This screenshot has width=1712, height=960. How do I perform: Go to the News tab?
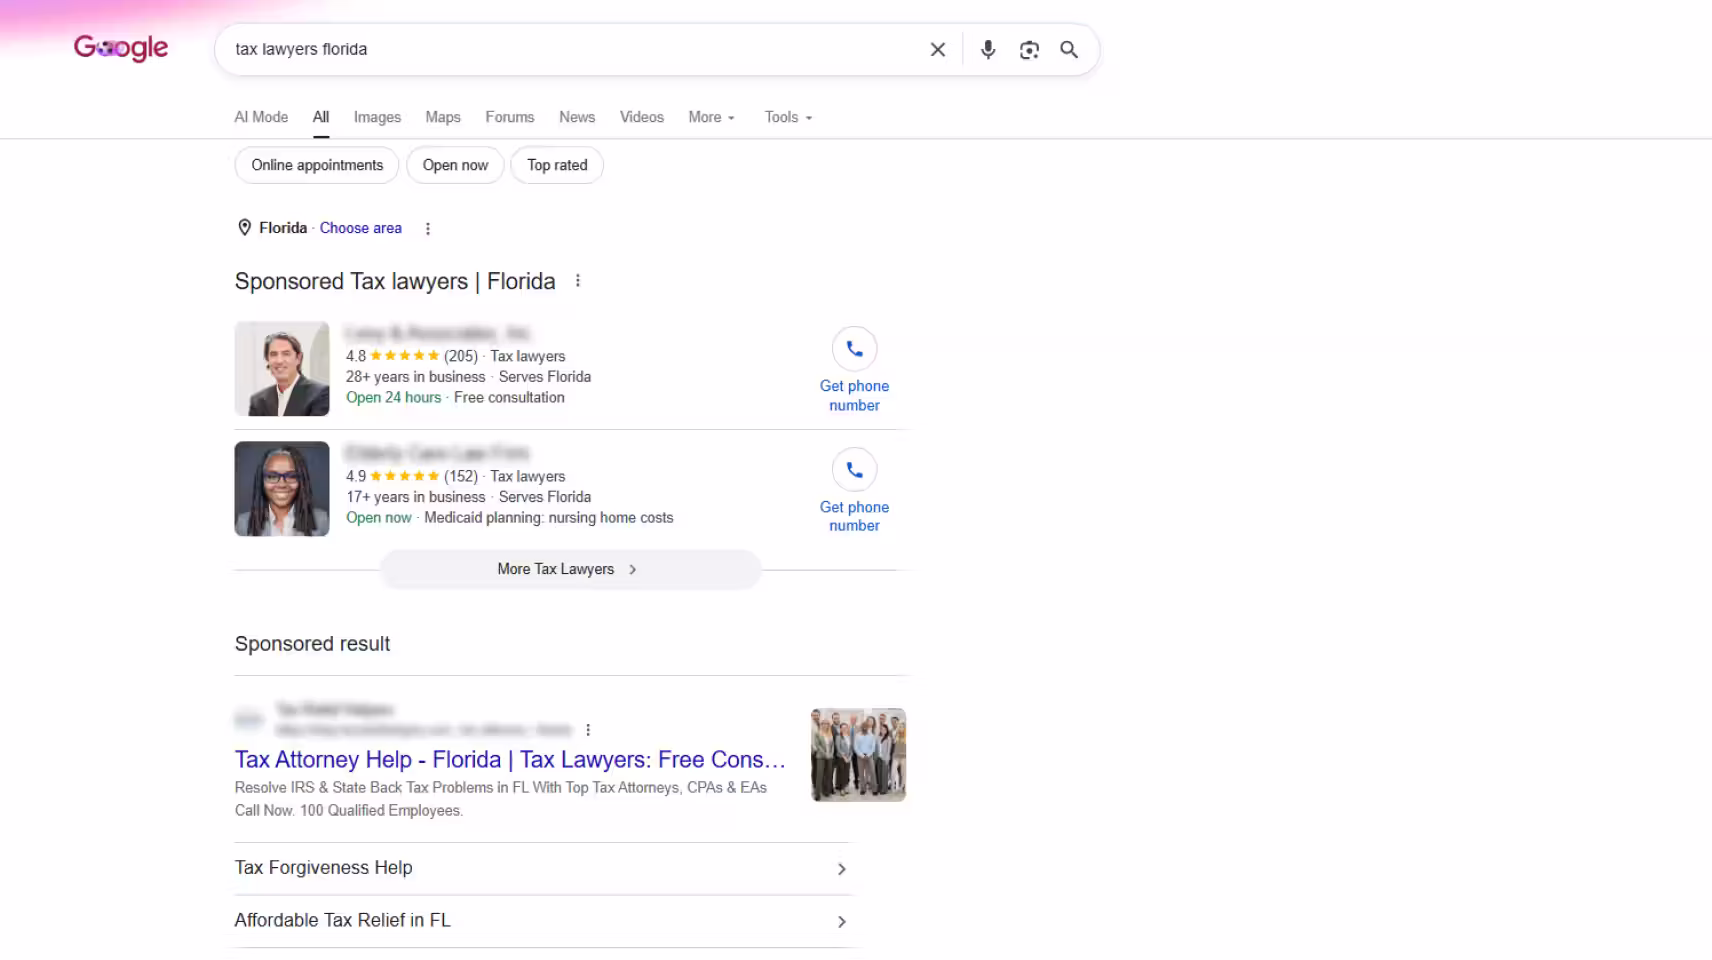point(577,117)
